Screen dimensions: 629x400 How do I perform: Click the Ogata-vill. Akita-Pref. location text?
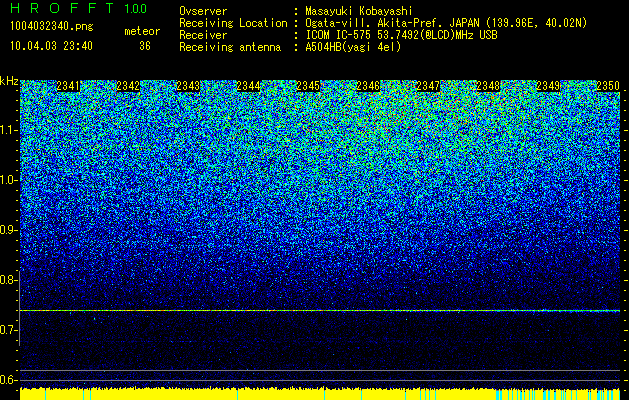[x=446, y=23]
